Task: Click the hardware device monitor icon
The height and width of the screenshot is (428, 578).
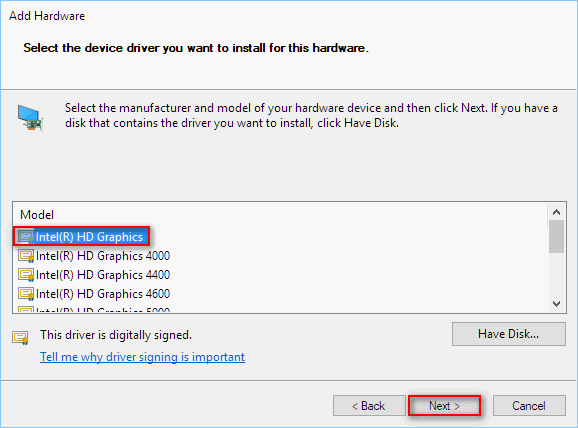Action: (30, 118)
